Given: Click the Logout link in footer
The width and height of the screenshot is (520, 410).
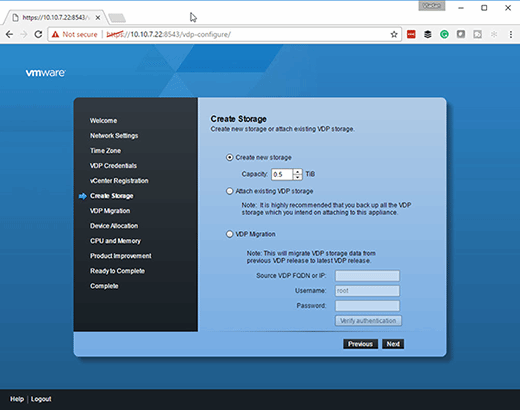Looking at the screenshot, I should click(x=41, y=399).
